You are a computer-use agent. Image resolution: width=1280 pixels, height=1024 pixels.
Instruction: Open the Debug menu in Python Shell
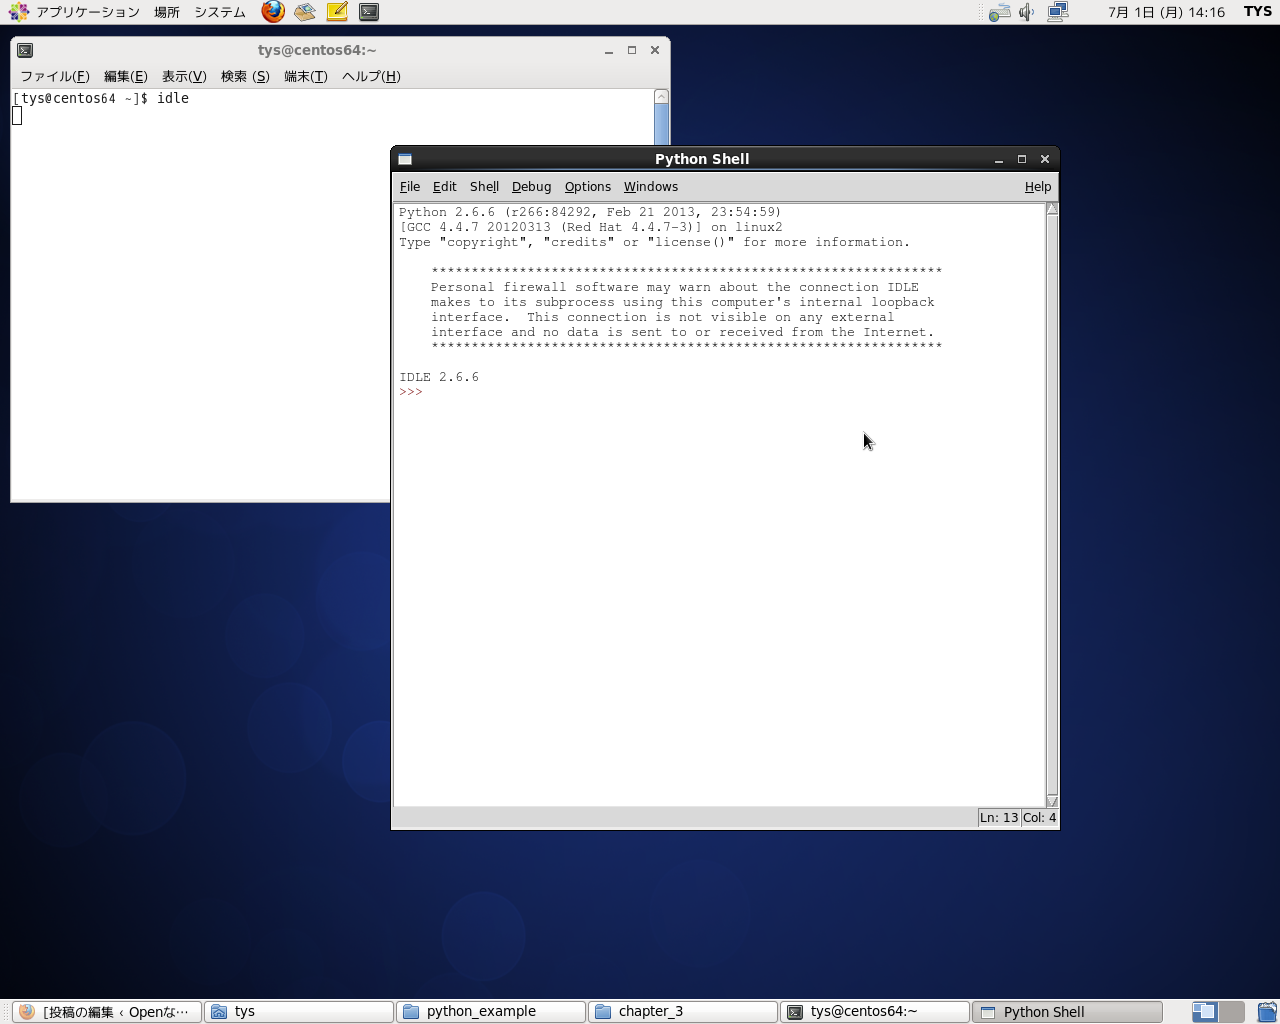coord(531,187)
